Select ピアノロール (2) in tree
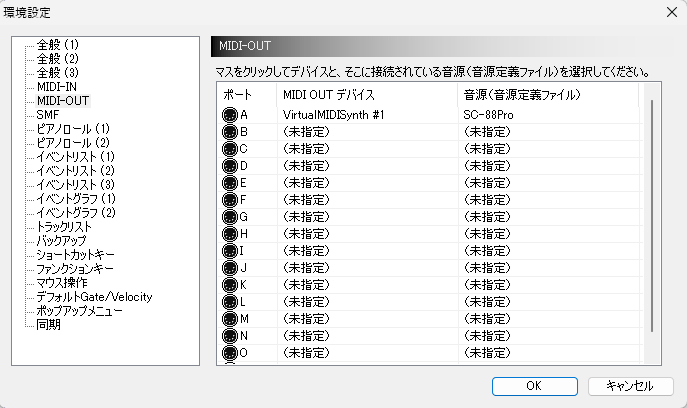 coord(73,143)
